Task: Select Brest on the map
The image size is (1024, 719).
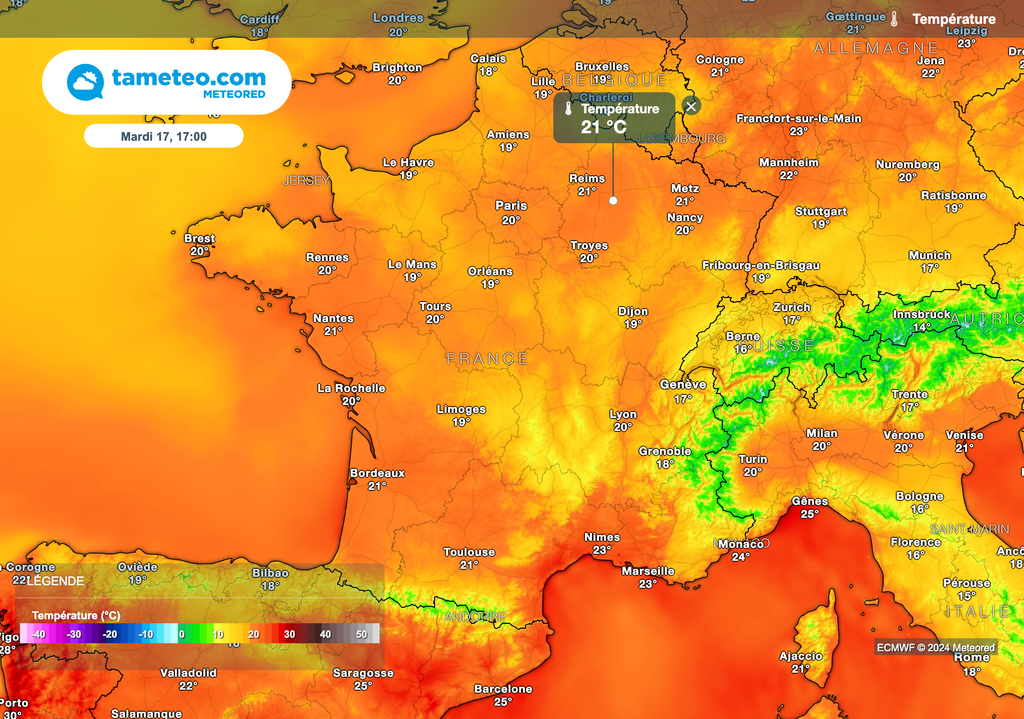Action: 199,239
